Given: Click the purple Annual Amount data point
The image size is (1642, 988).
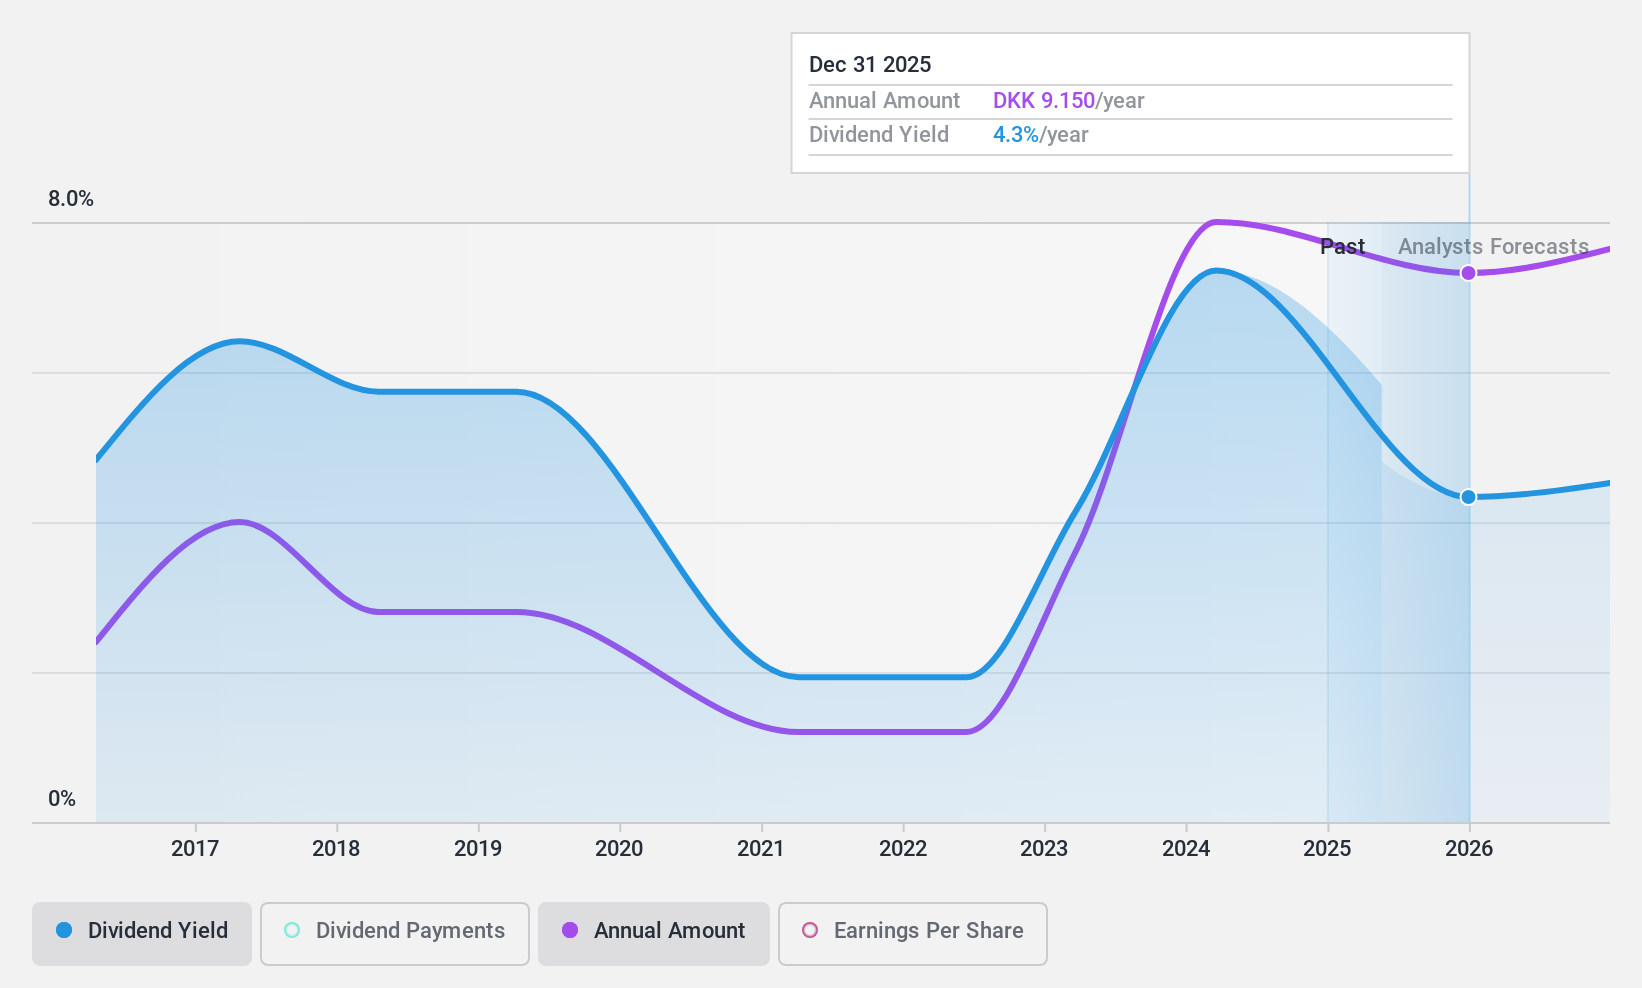Looking at the screenshot, I should (x=1468, y=273).
